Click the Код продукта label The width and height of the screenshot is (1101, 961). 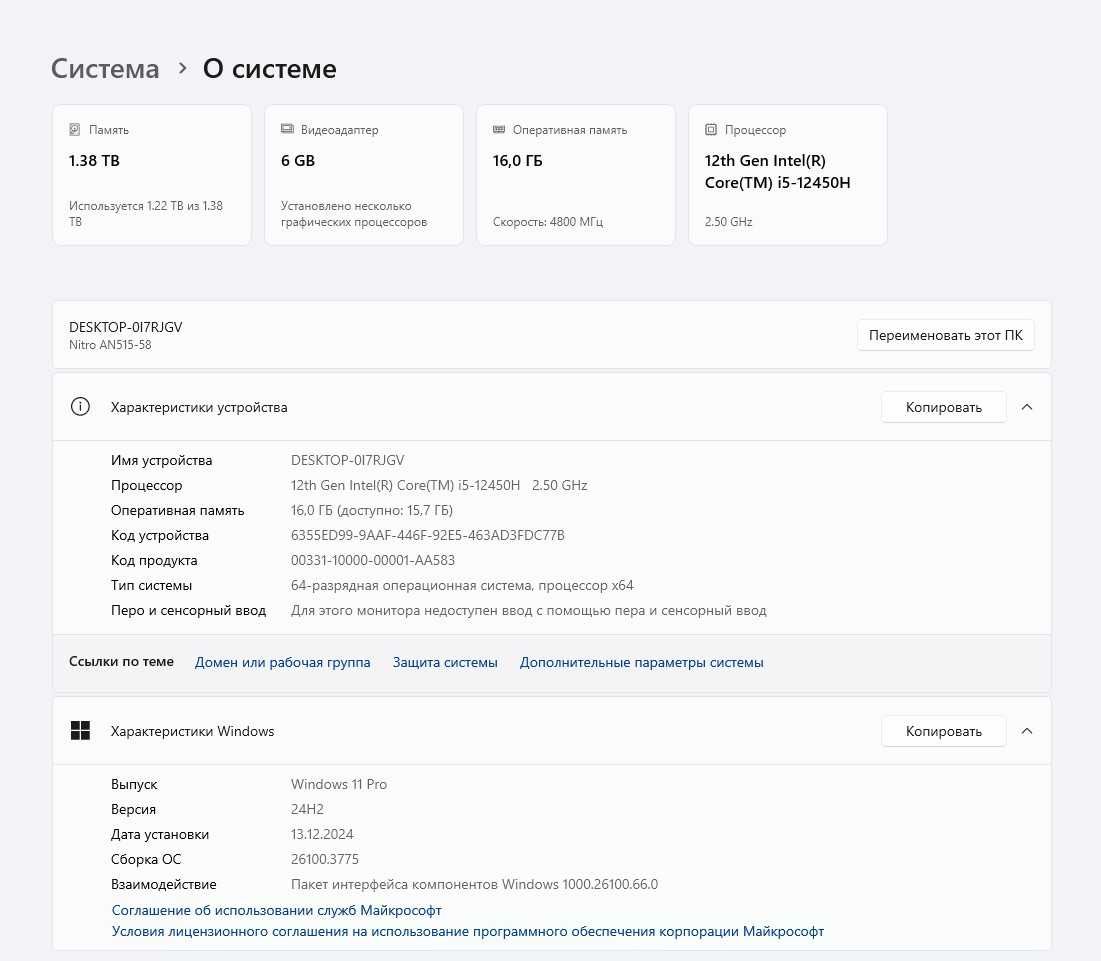point(154,560)
